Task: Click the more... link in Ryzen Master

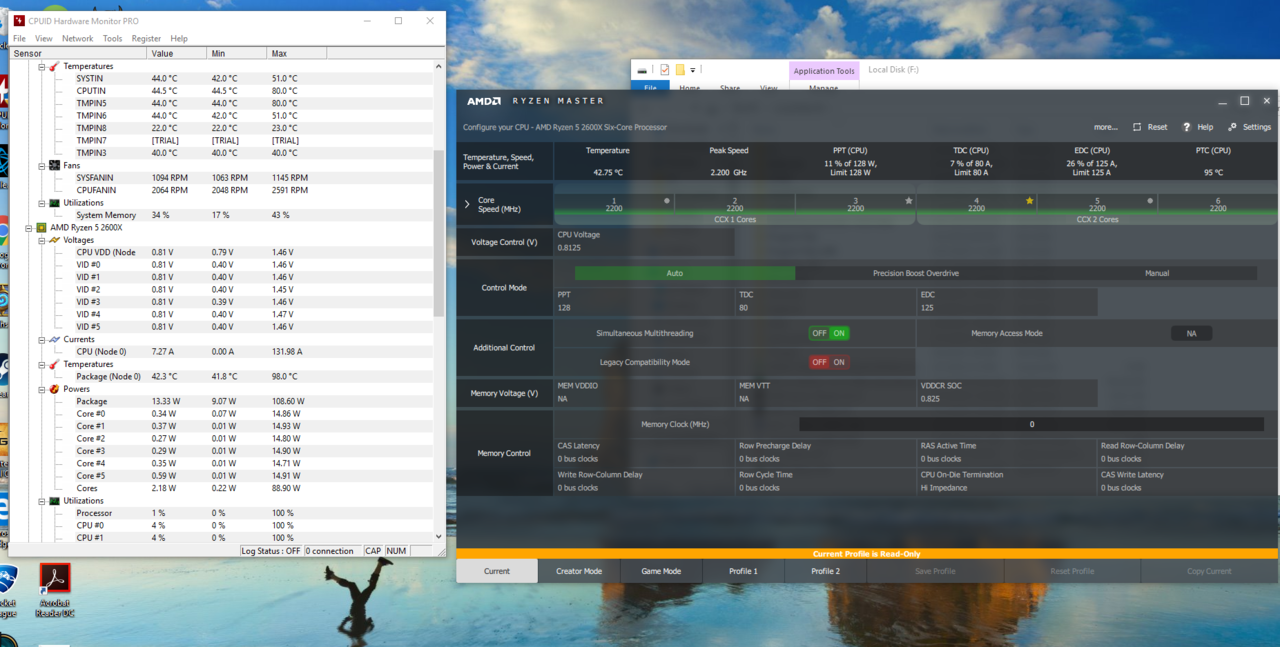Action: click(x=1106, y=127)
